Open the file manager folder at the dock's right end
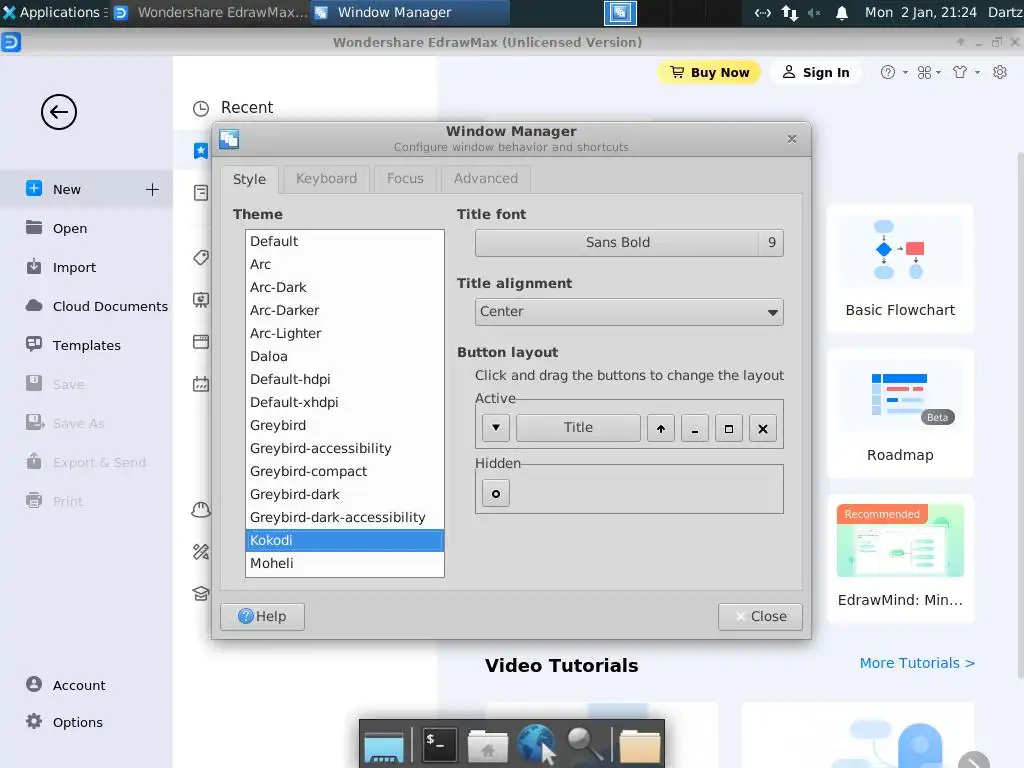The image size is (1024, 768). [x=639, y=746]
